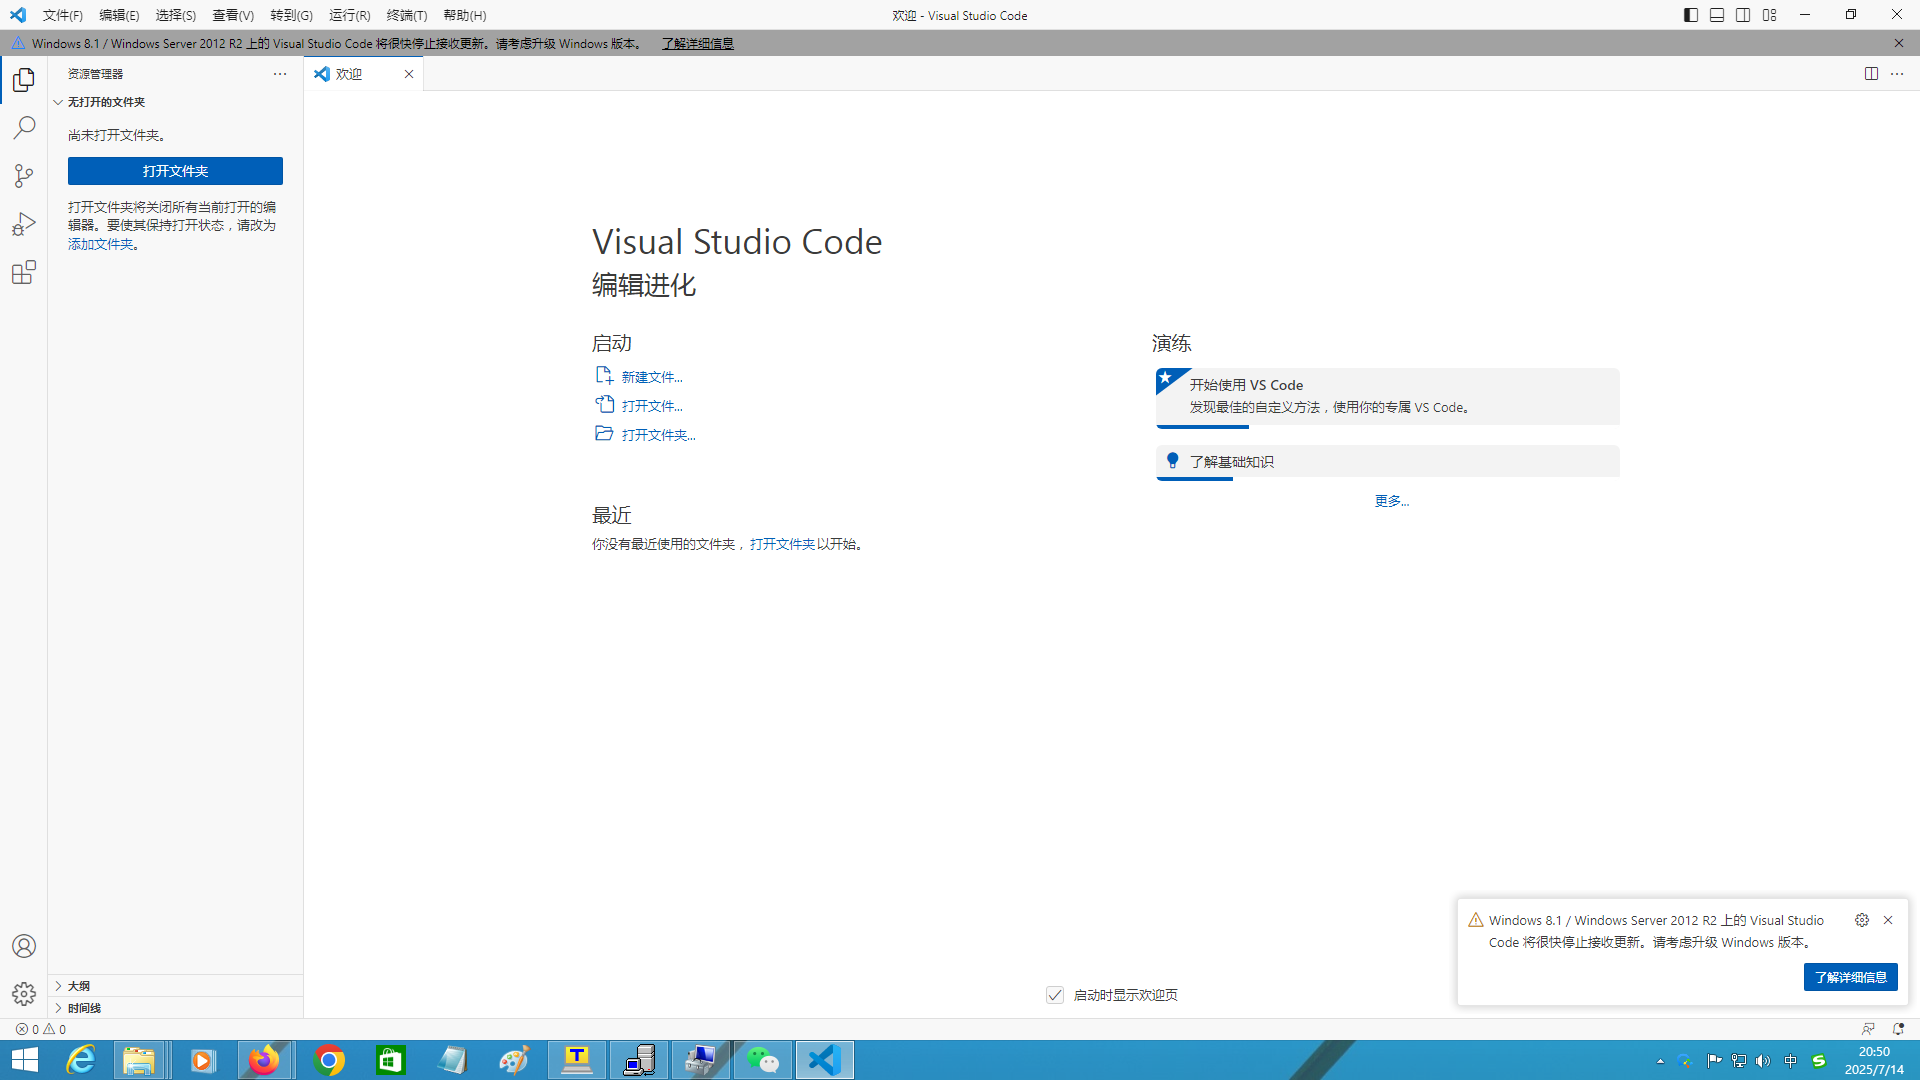This screenshot has height=1080, width=1920.
Task: Open WeChat from taskbar
Action: (x=763, y=1060)
